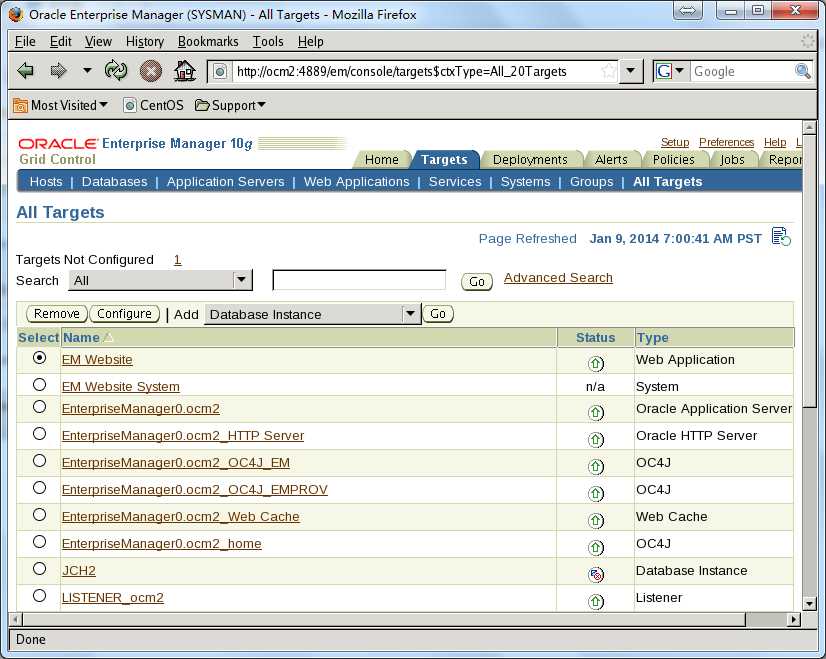This screenshot has height=659, width=826.
Task: Click status icon for ocm2_home row
Action: tap(596, 547)
